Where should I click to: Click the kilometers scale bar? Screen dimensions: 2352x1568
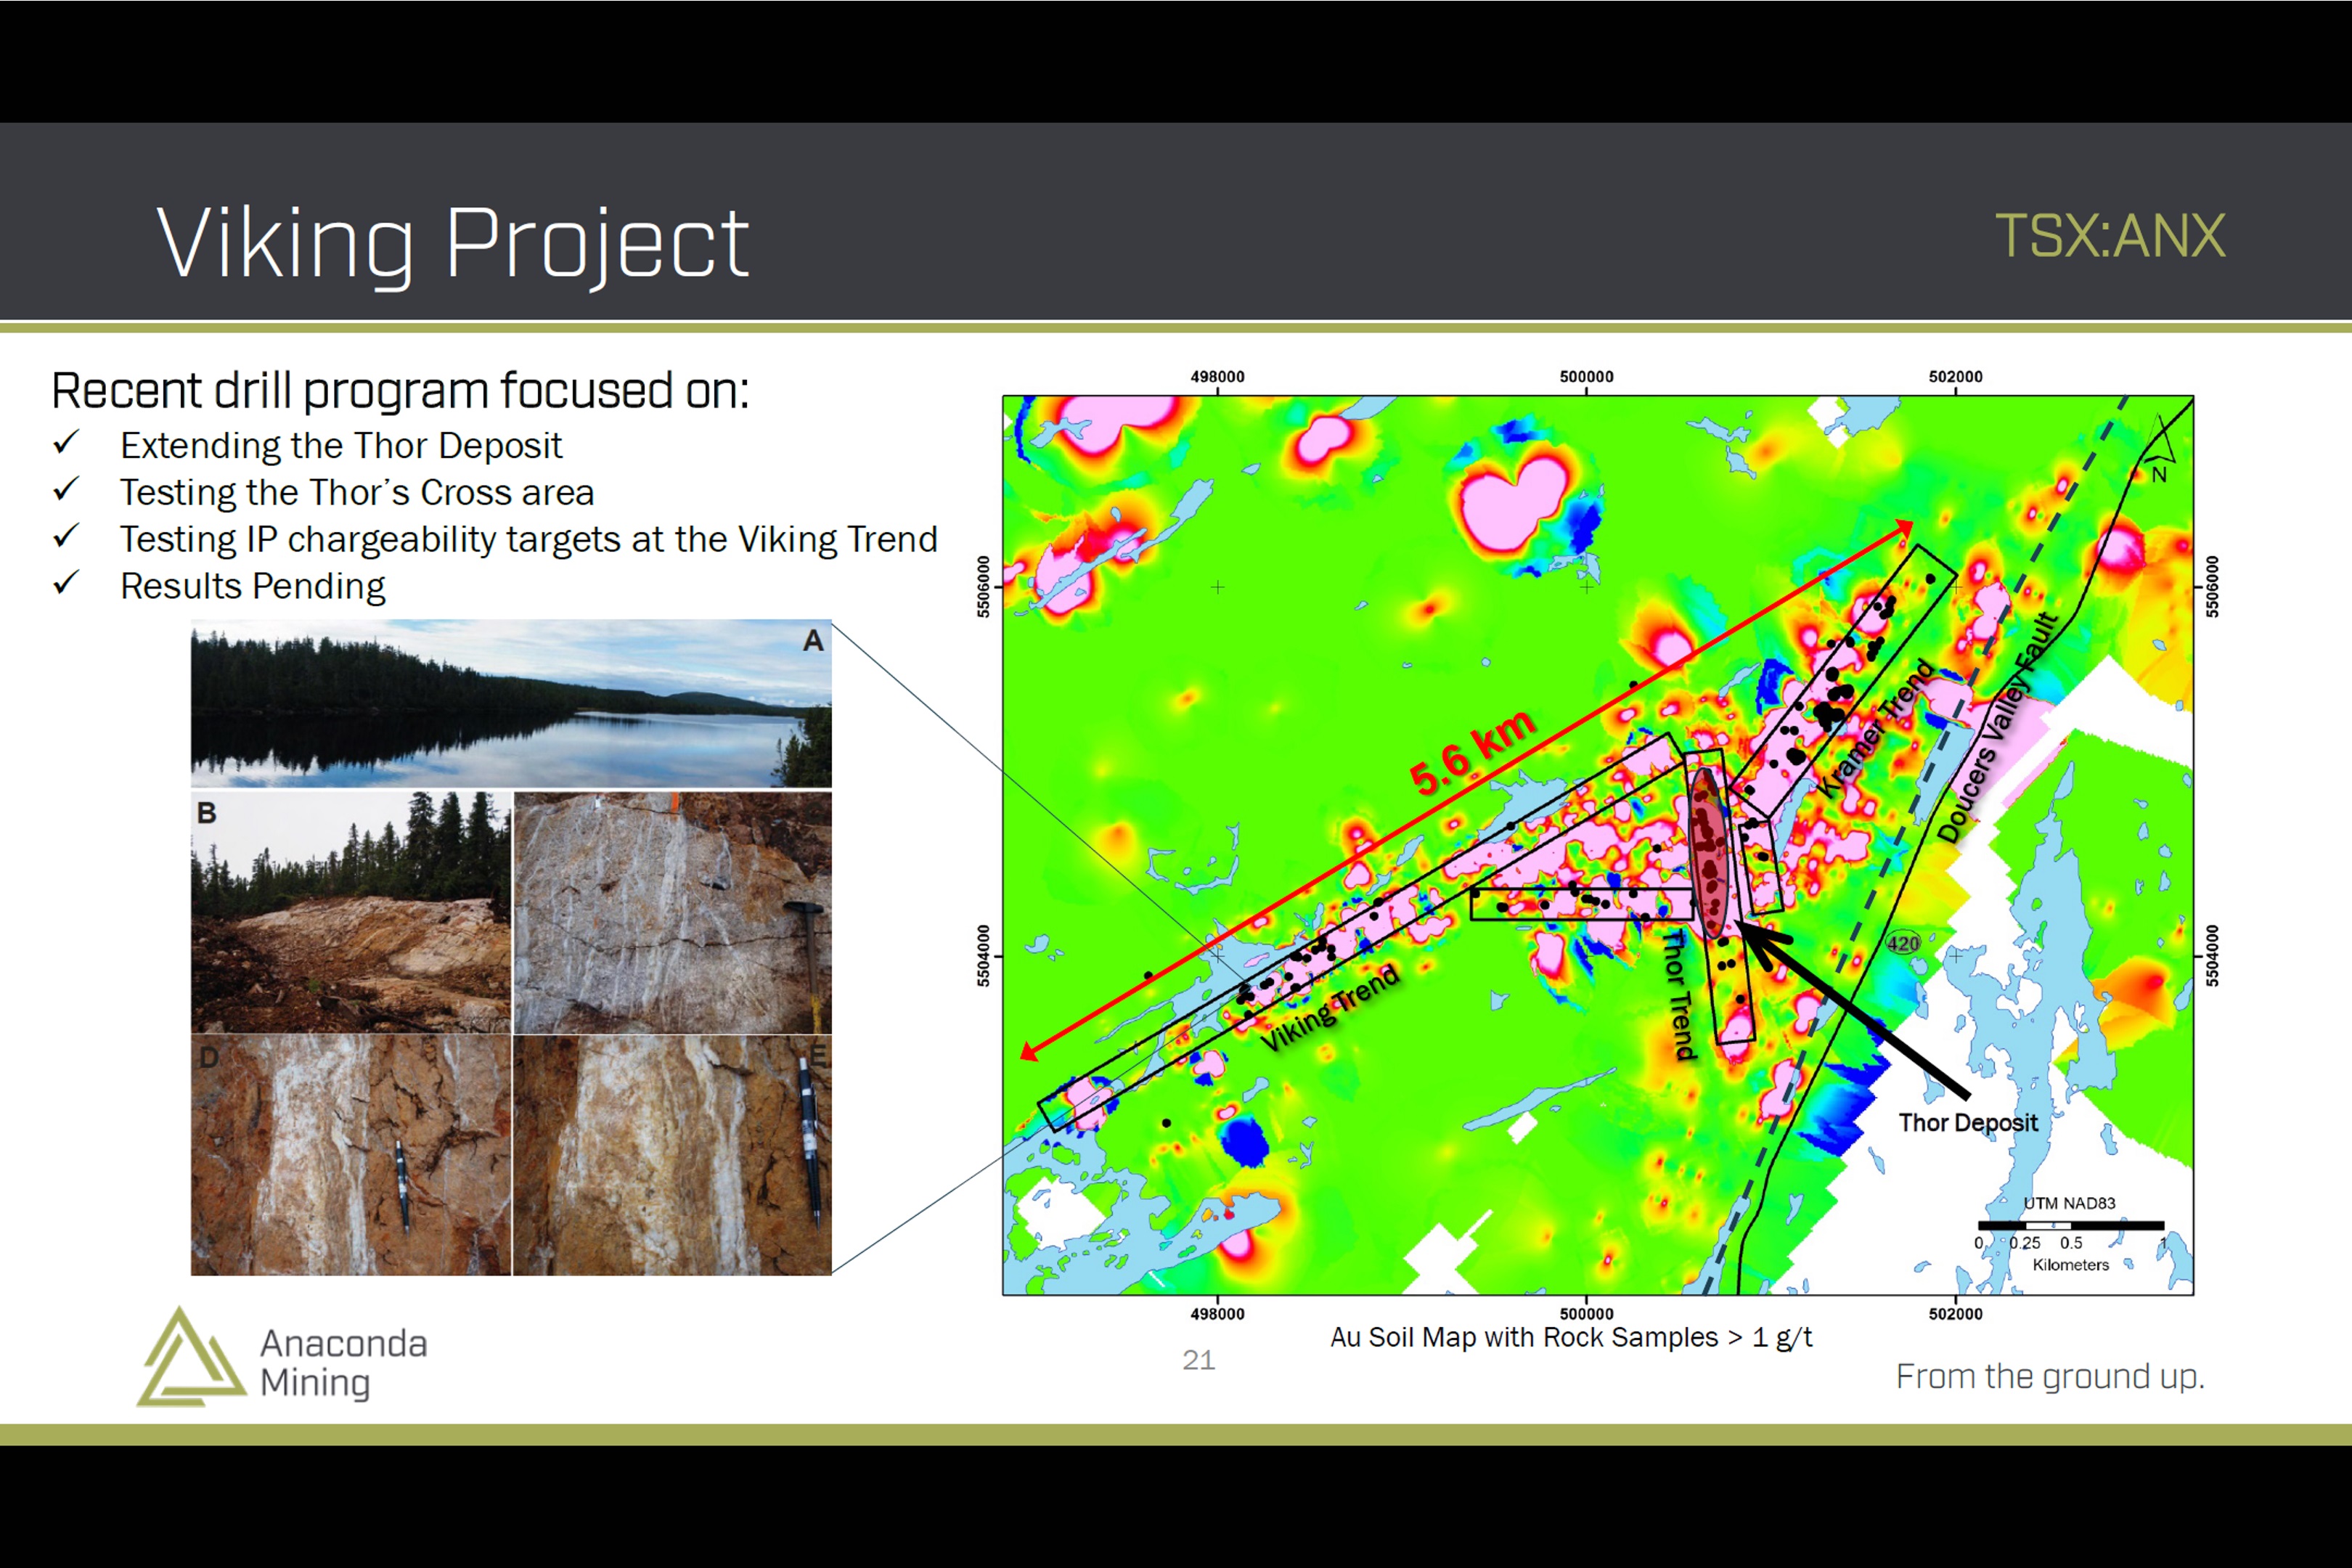pyautogui.click(x=2070, y=1225)
